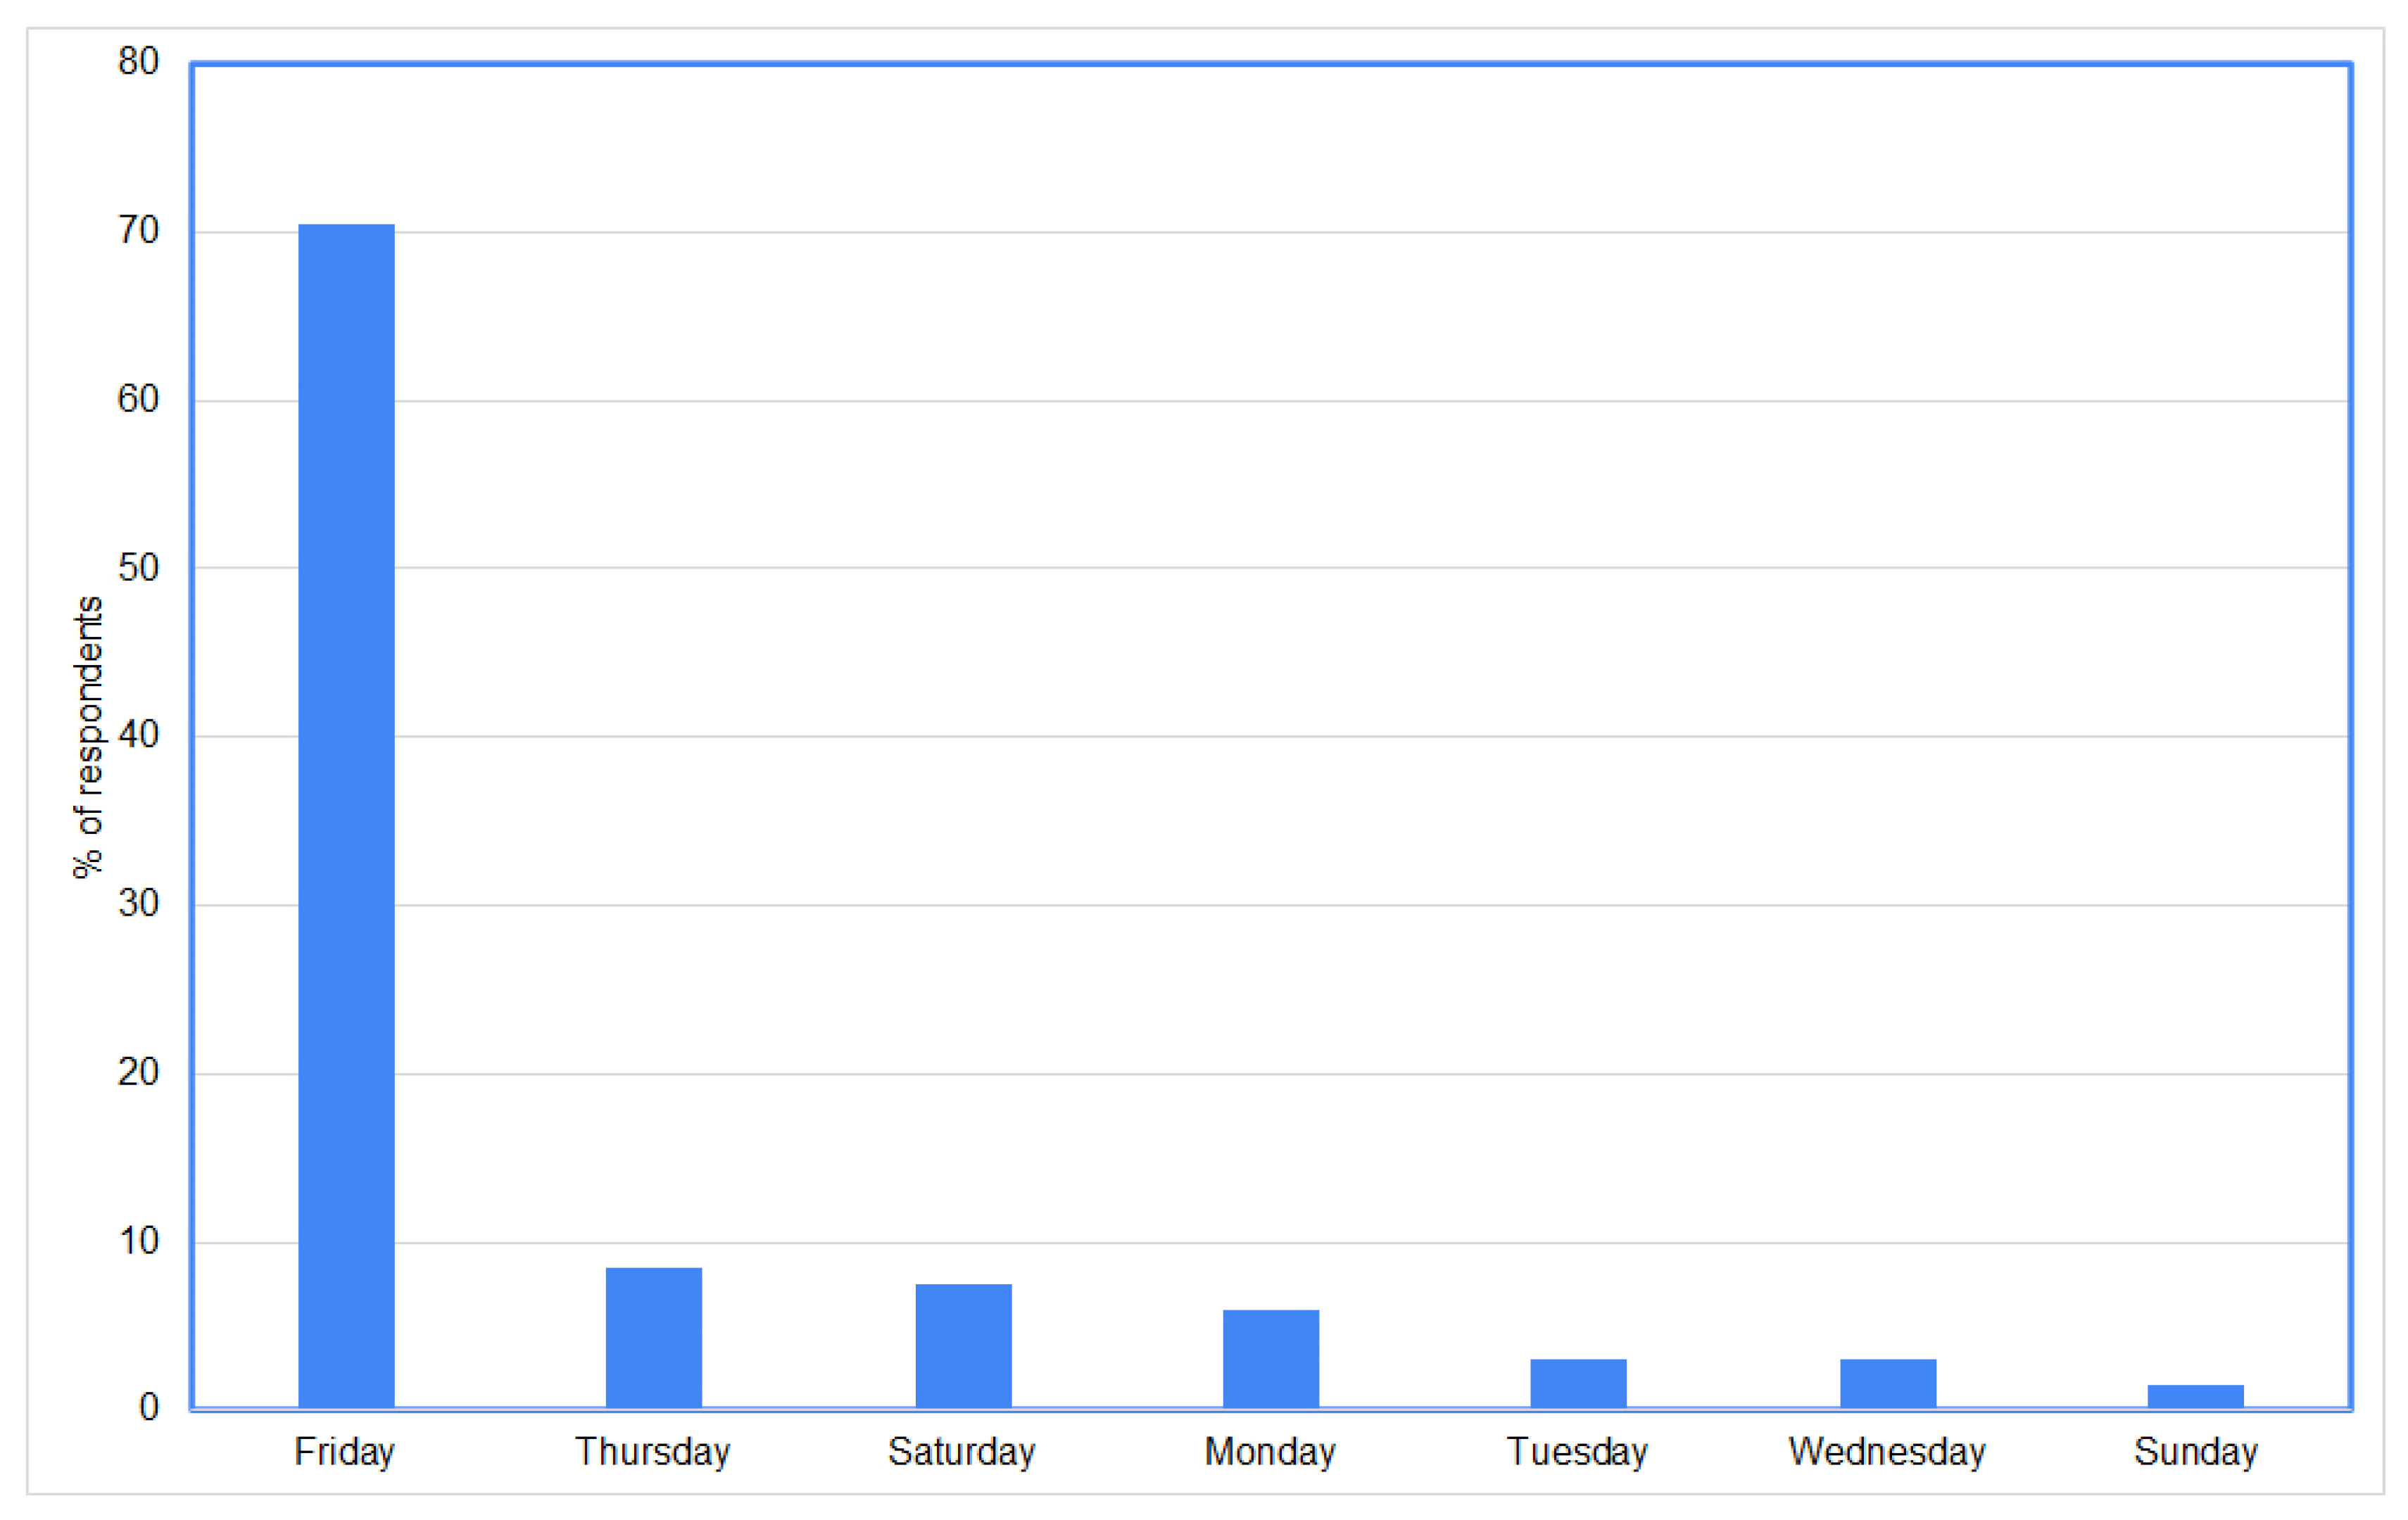Click the Sunday axis label
This screenshot has width=2408, height=1520.
2196,1452
